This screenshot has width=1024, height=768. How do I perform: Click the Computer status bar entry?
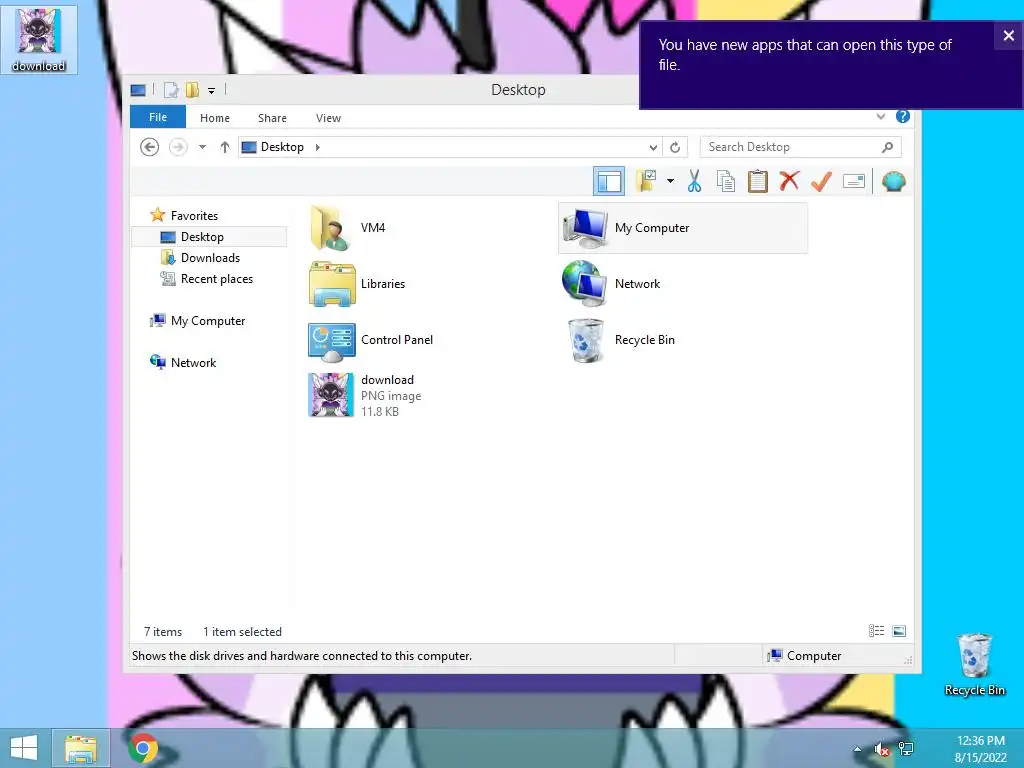coord(805,656)
